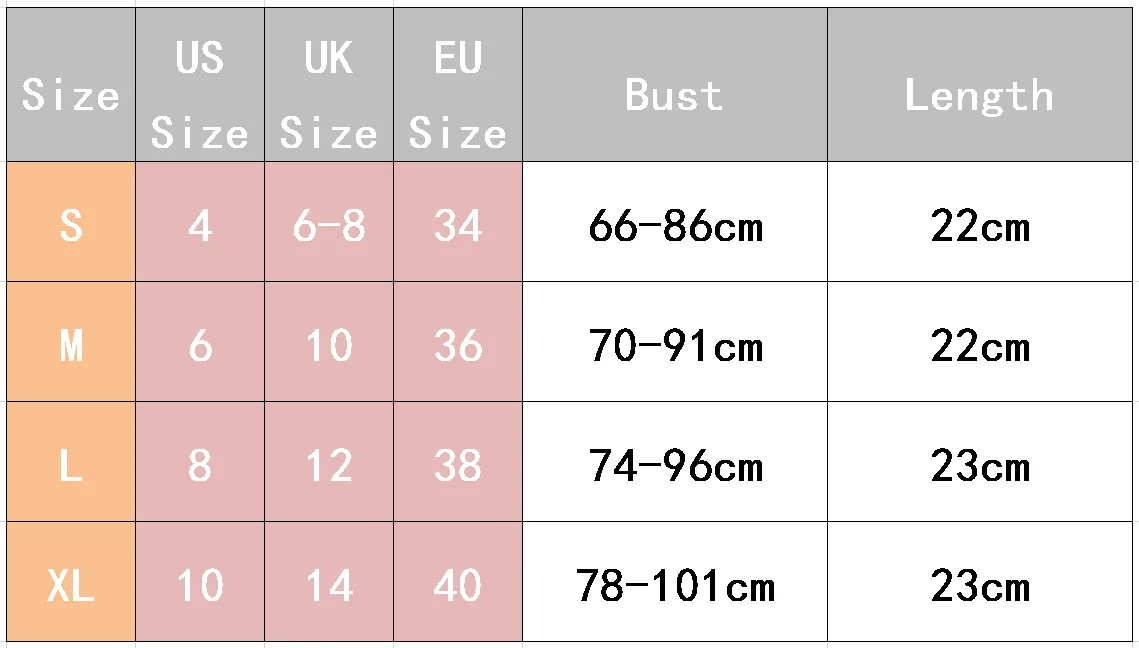Select UK size 6-8 cell

329,222
